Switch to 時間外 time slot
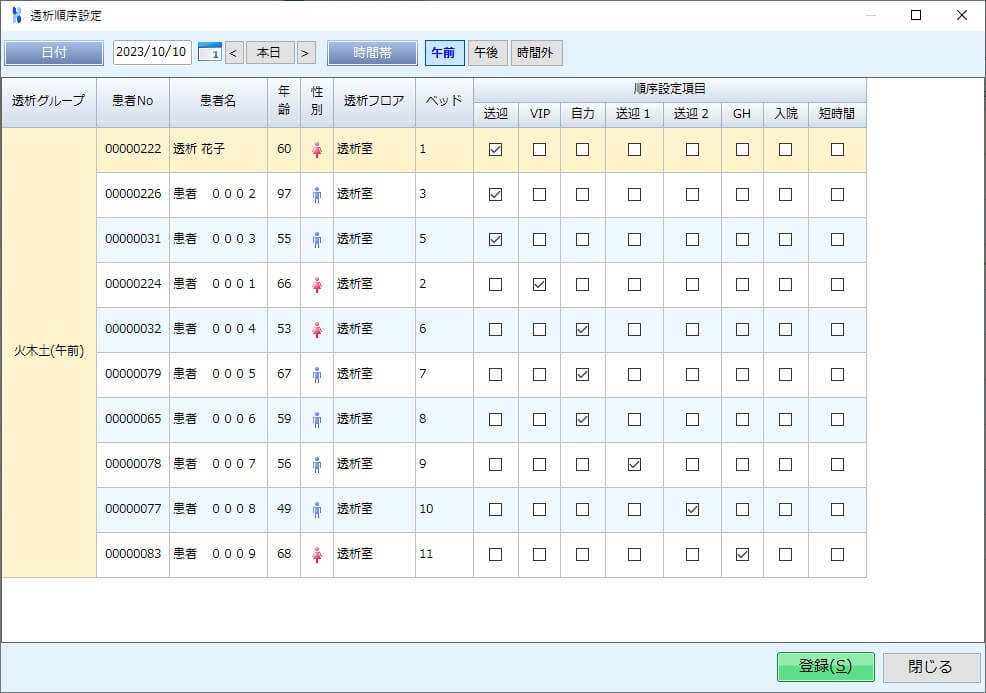Screen dimensions: 986x693 pyautogui.click(x=536, y=53)
